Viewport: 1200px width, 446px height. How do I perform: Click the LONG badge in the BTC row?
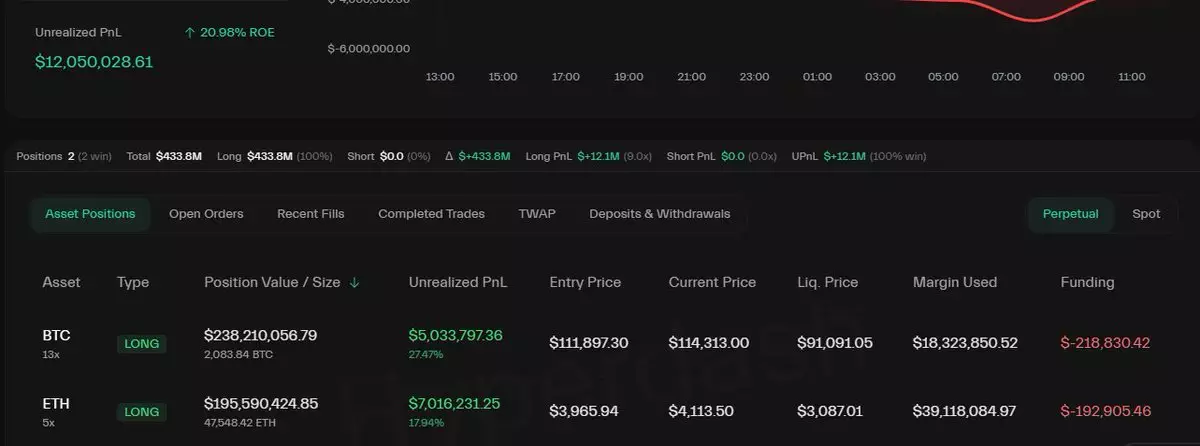tap(142, 344)
